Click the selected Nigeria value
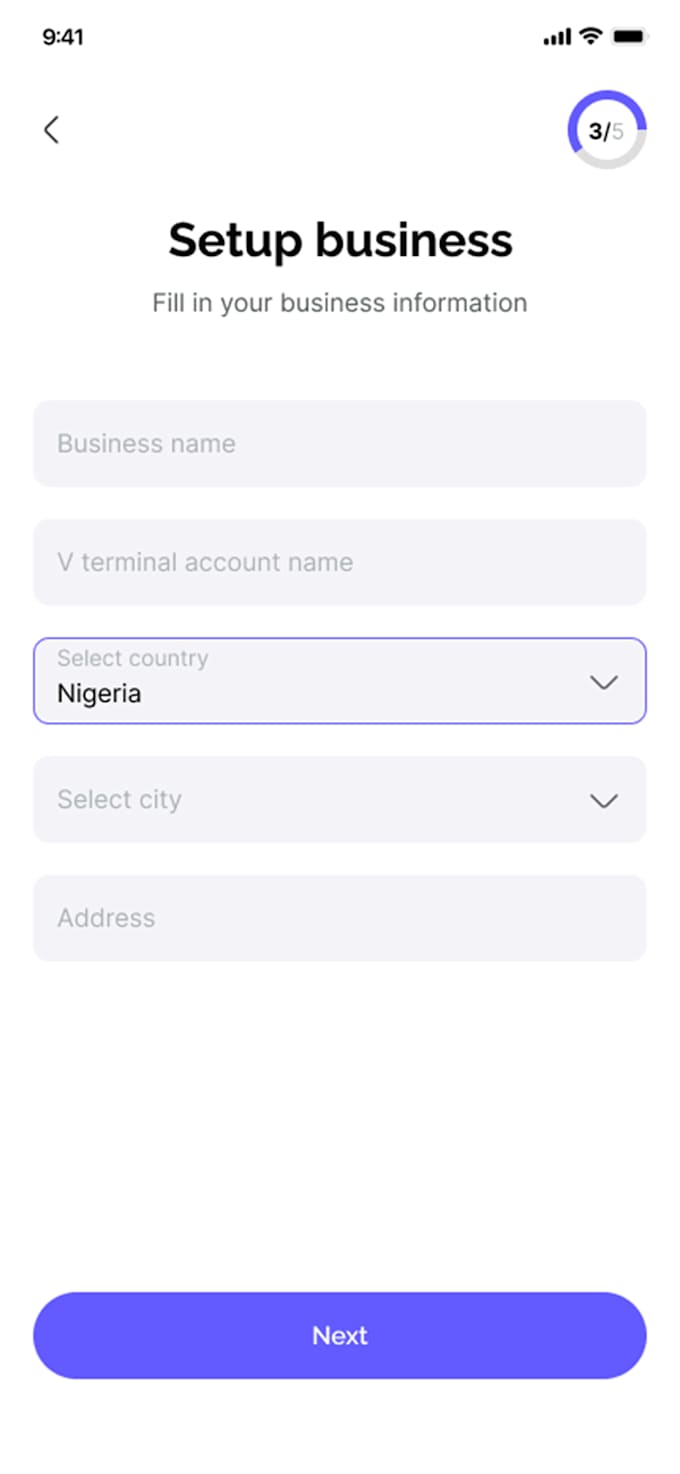Viewport: 680px width, 1474px height. point(99,694)
